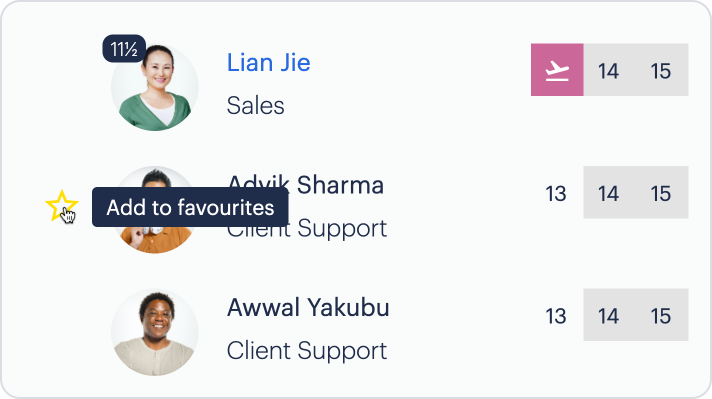Select day 13 in Advik Sharma's row
This screenshot has width=712, height=399.
pyautogui.click(x=557, y=192)
